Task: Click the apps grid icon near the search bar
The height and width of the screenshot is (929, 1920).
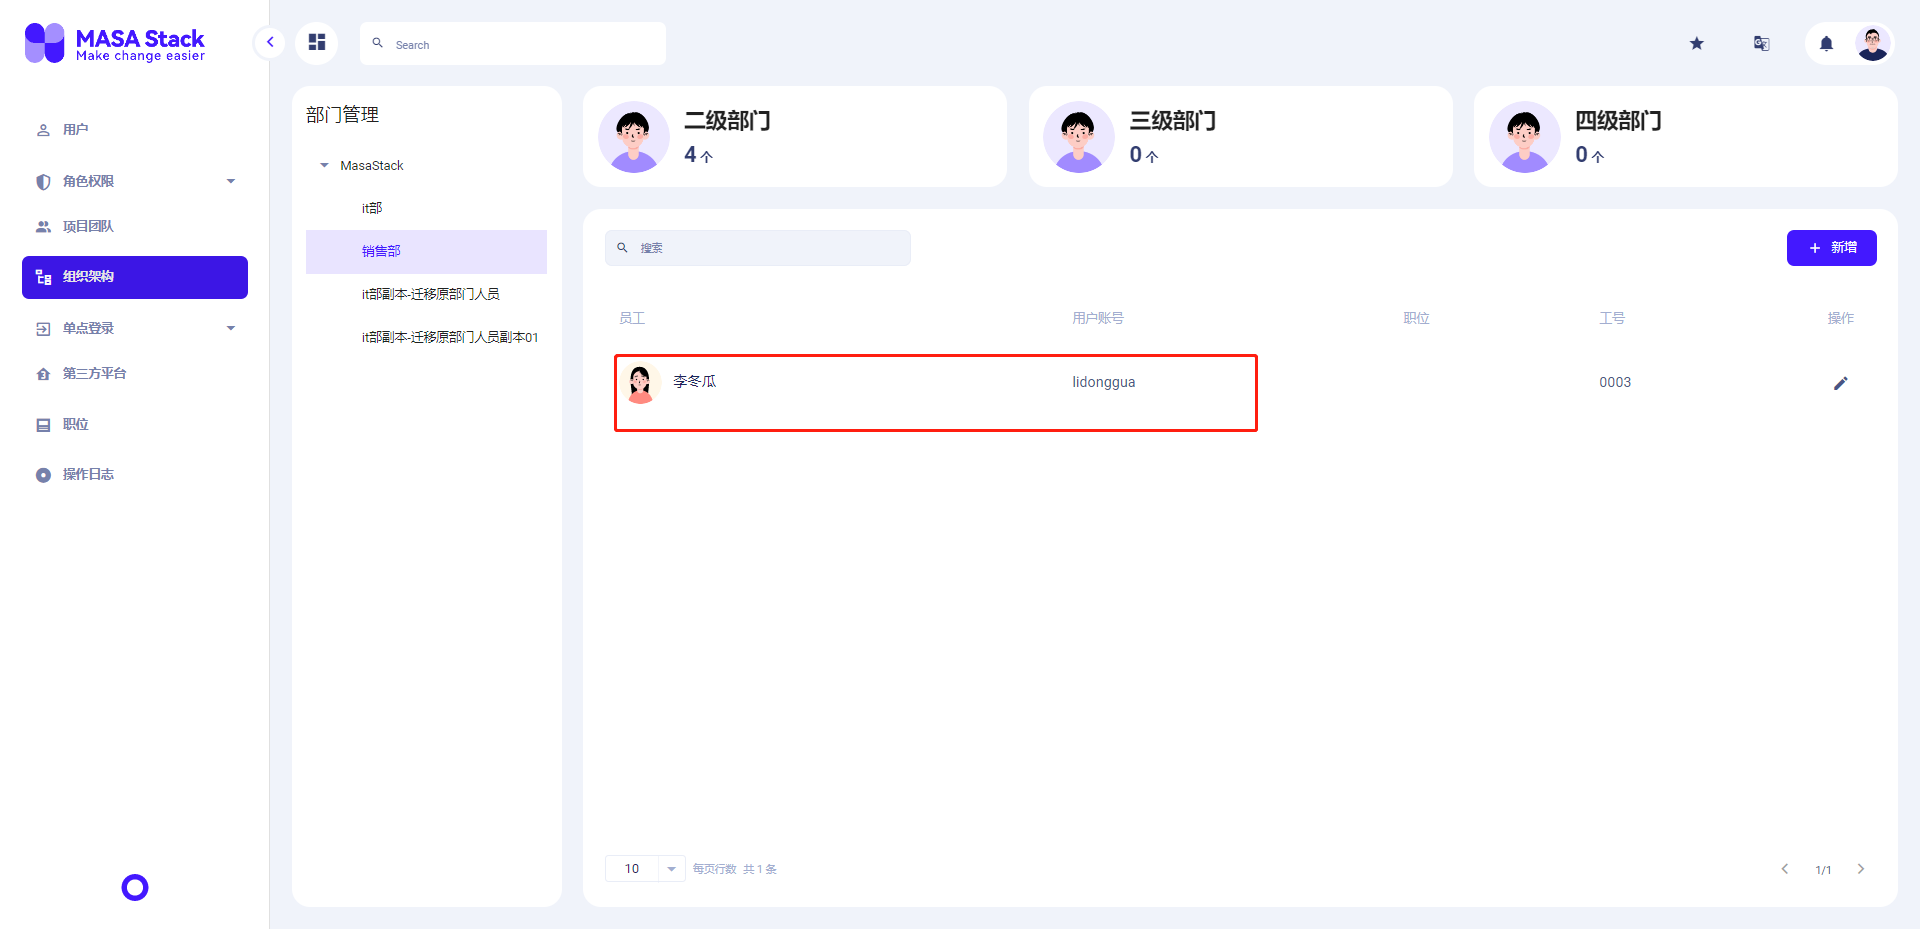Action: (317, 43)
